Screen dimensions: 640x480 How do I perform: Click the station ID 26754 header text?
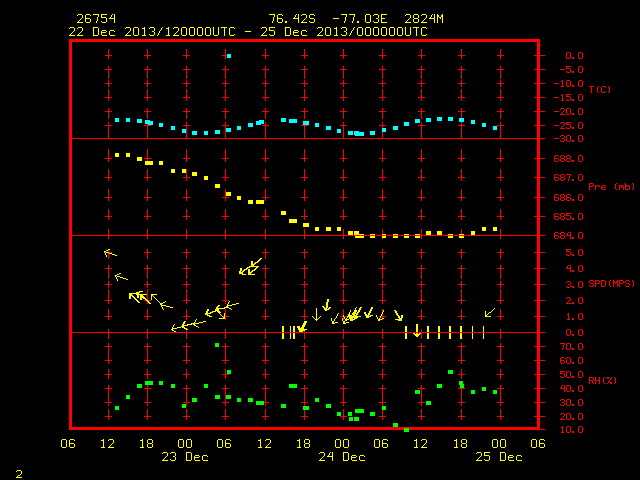tap(96, 19)
